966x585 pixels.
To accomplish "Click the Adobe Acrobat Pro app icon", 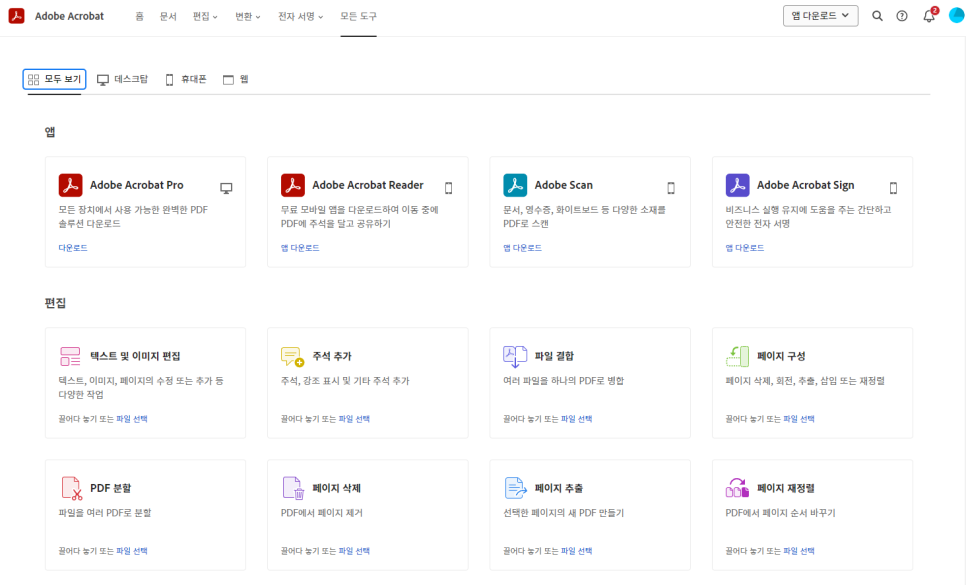I will tap(70, 185).
